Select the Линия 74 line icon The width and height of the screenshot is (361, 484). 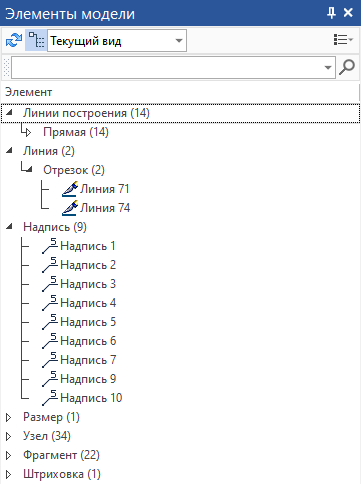pyautogui.click(x=70, y=208)
